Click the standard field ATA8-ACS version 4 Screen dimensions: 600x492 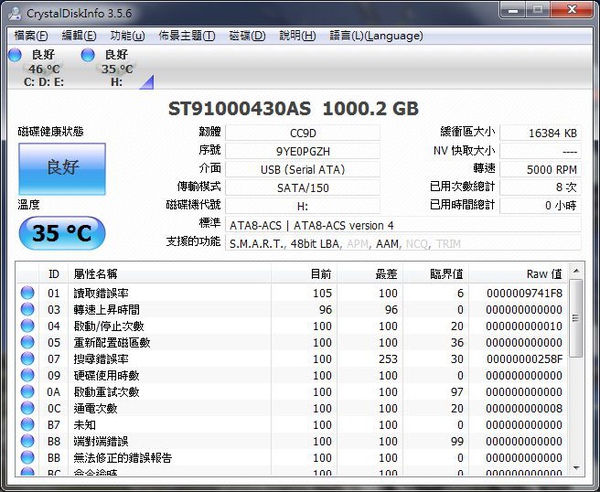tap(403, 225)
